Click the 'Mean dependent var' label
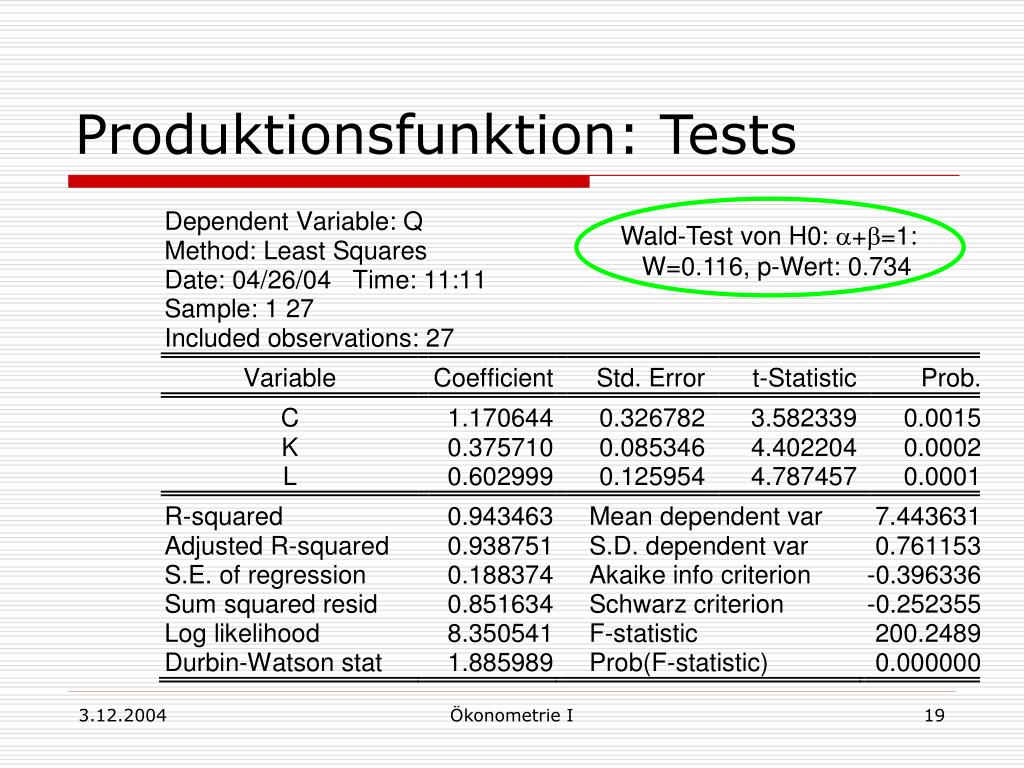 (705, 517)
